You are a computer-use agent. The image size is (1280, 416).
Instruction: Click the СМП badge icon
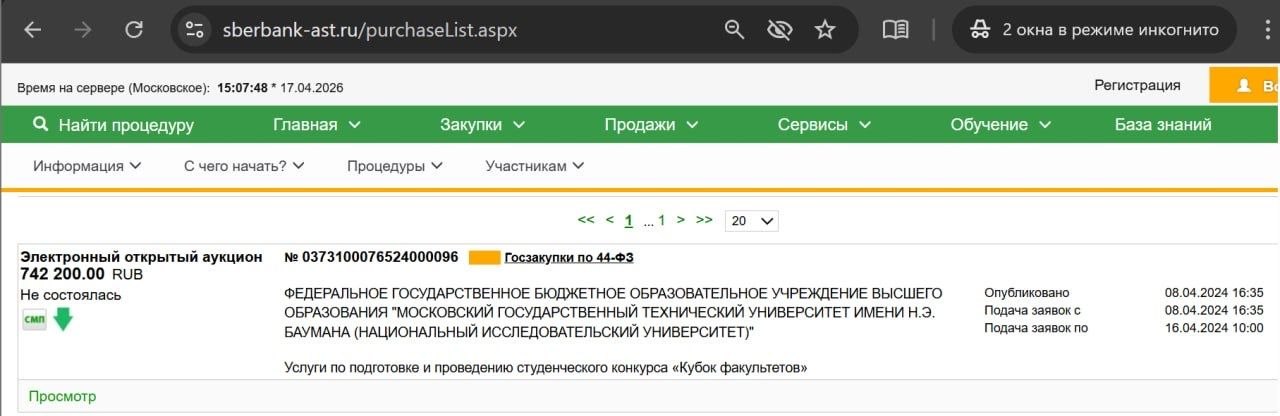click(x=34, y=319)
